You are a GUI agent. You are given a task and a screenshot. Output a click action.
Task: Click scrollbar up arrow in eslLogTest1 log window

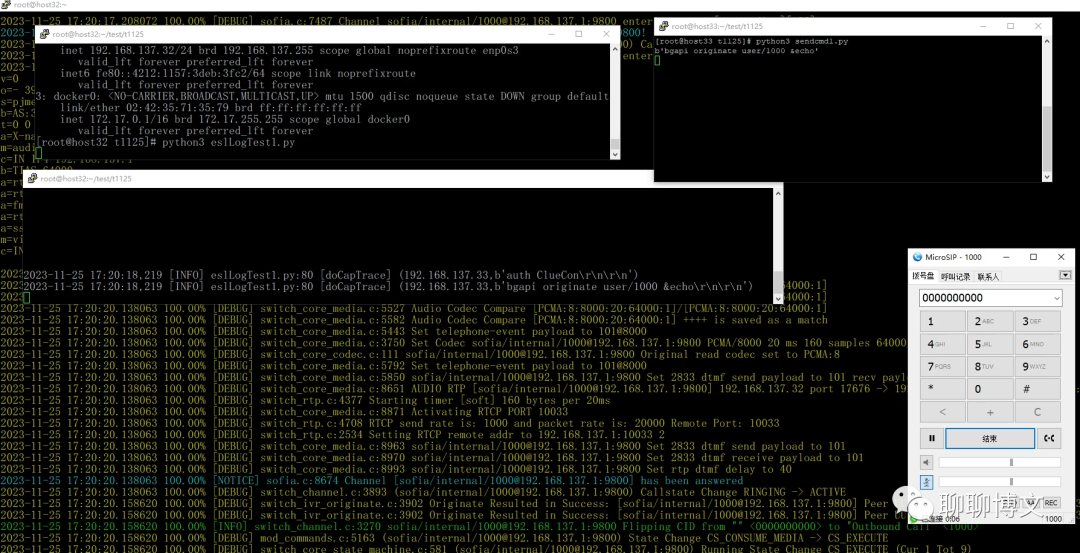(x=778, y=193)
